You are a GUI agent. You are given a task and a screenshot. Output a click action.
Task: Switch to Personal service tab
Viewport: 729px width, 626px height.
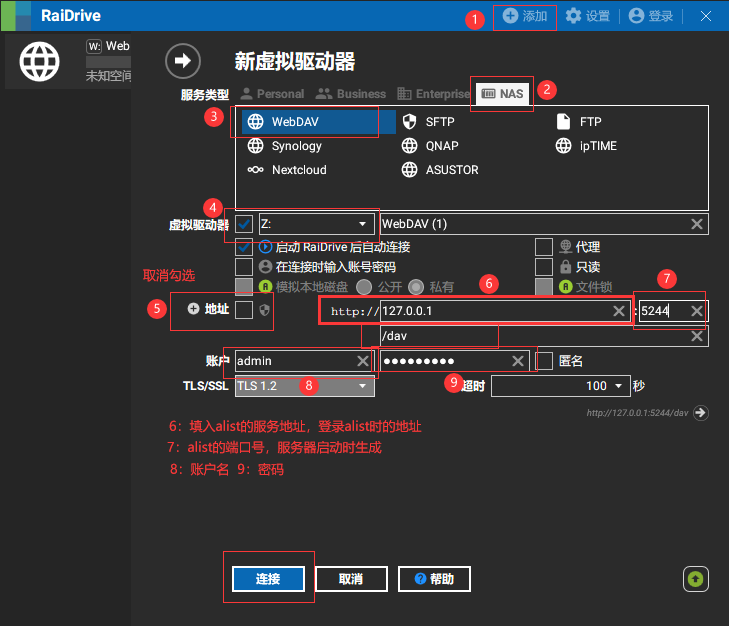(x=272, y=94)
